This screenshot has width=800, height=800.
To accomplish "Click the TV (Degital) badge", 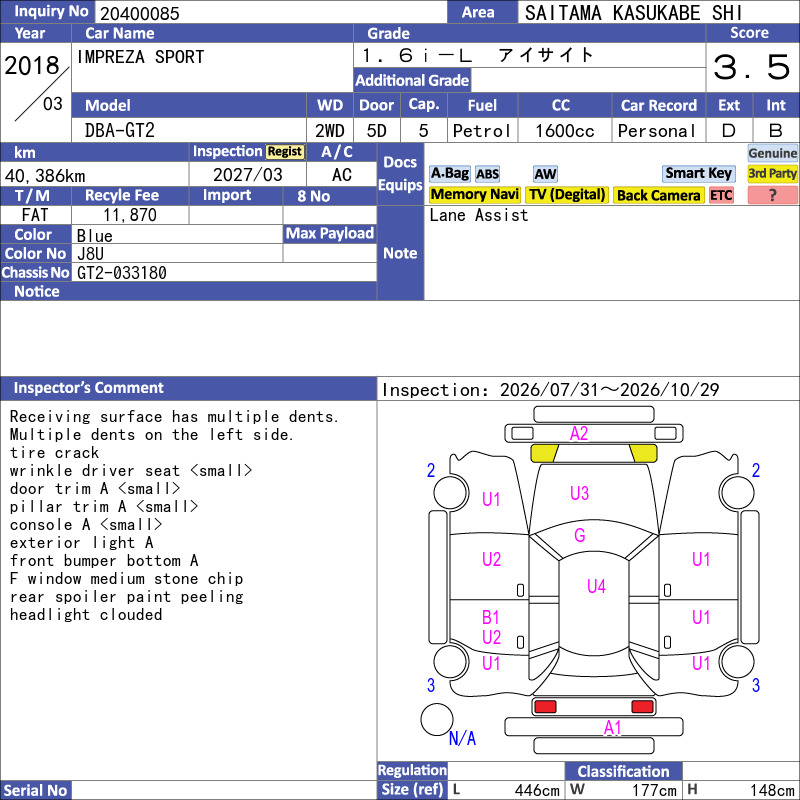I will (x=567, y=194).
